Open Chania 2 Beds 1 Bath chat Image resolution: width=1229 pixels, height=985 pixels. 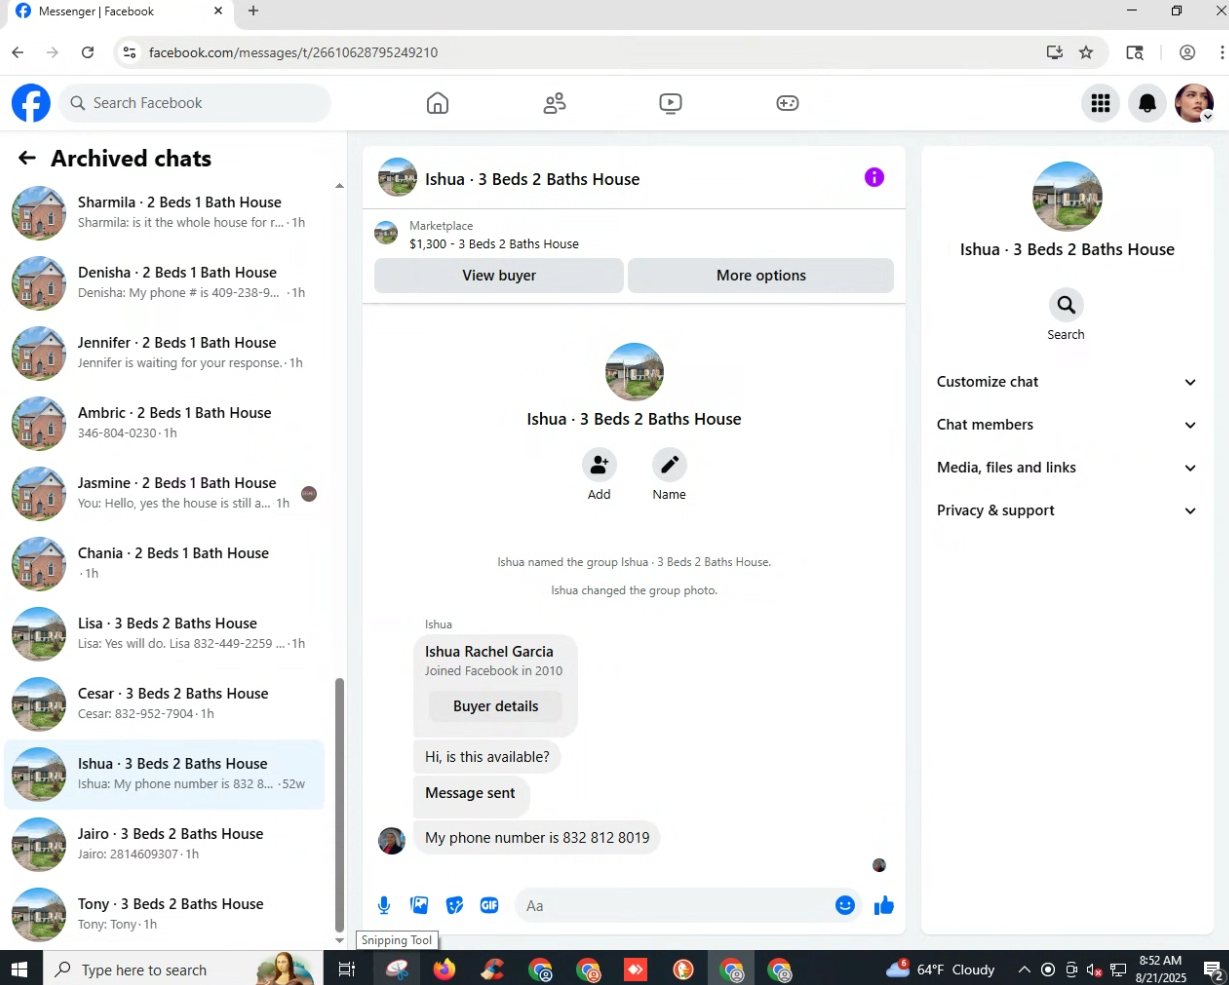tap(165, 563)
